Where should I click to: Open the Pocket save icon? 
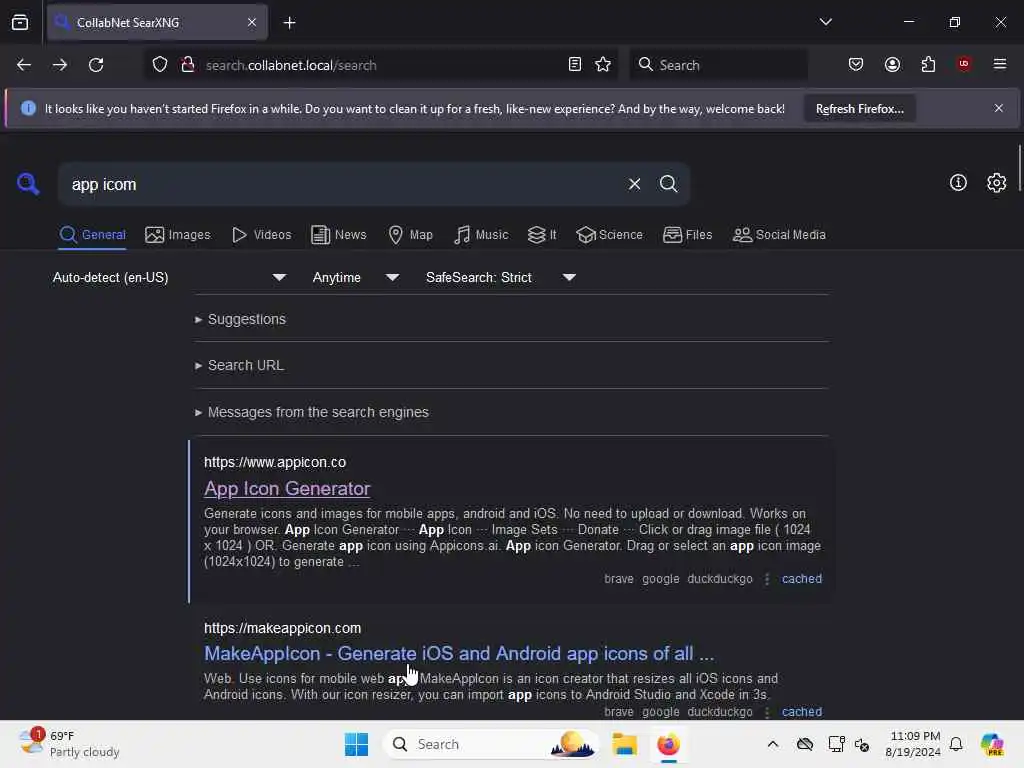tap(856, 65)
